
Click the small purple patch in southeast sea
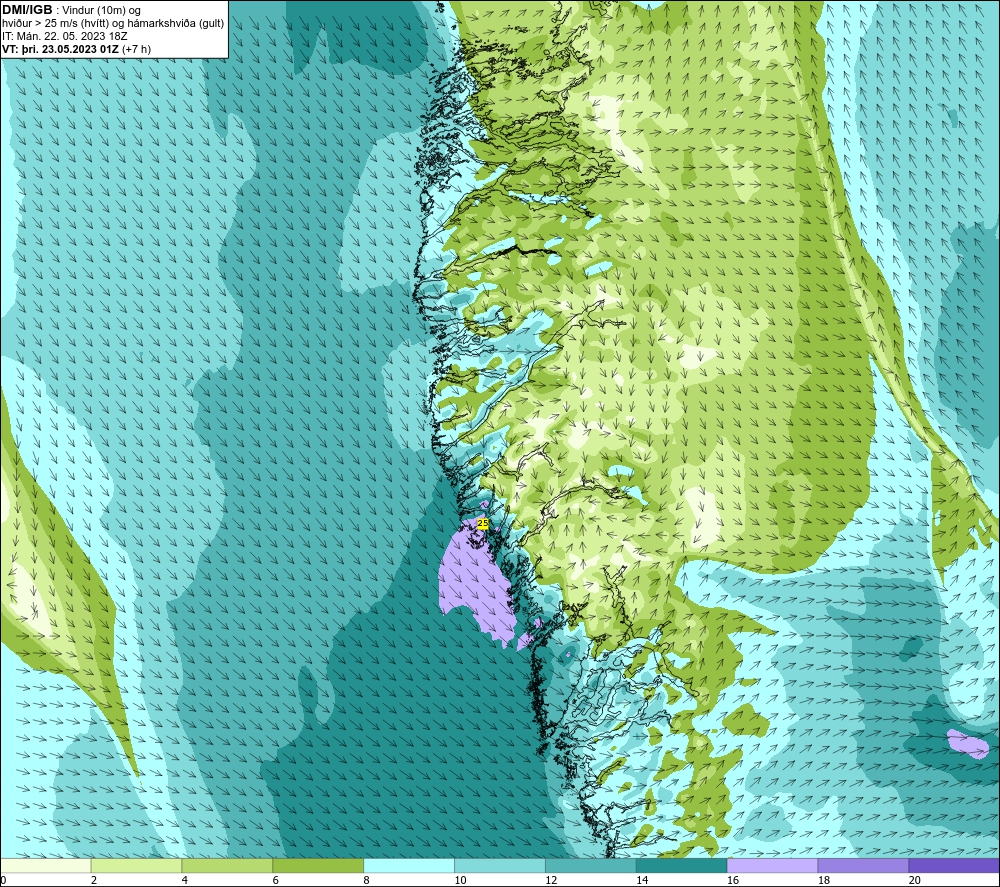(x=967, y=744)
